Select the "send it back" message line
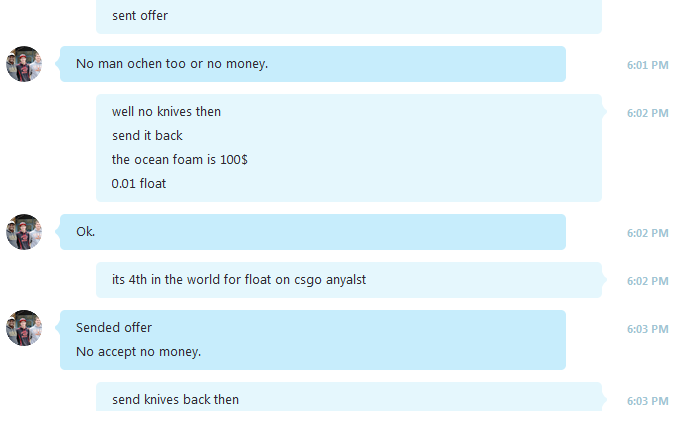 pos(147,136)
